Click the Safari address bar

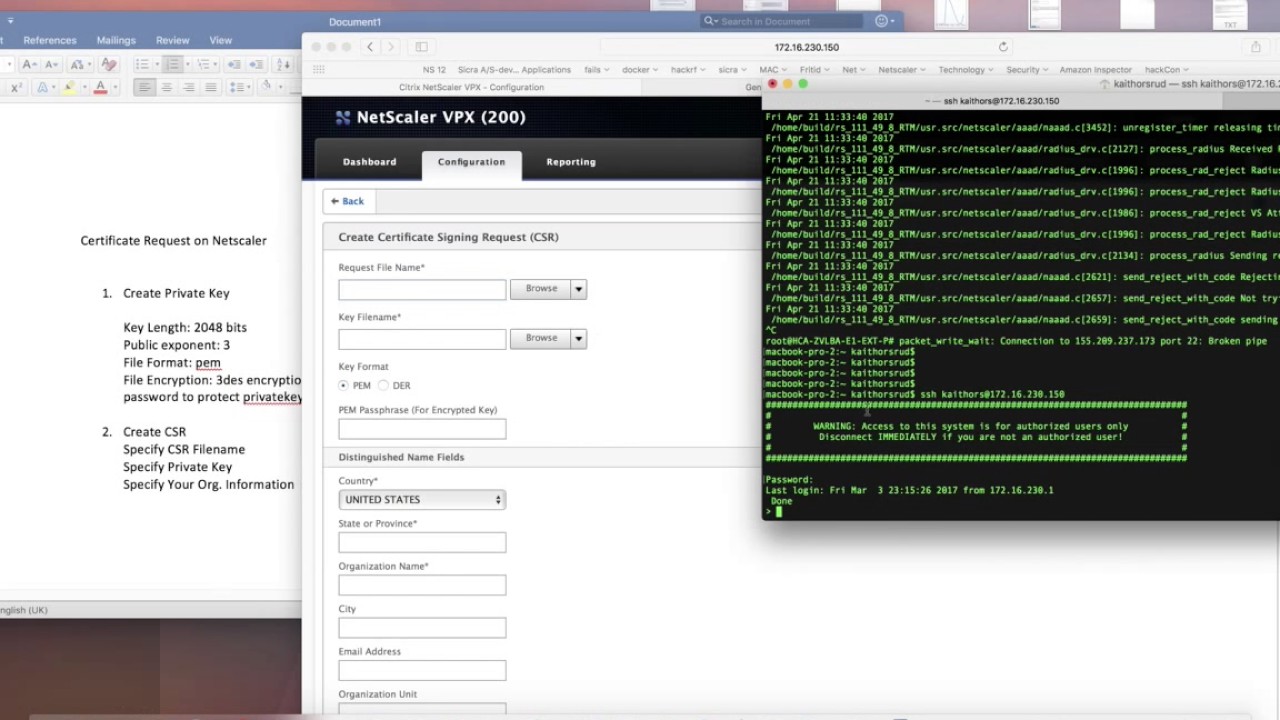tap(807, 47)
